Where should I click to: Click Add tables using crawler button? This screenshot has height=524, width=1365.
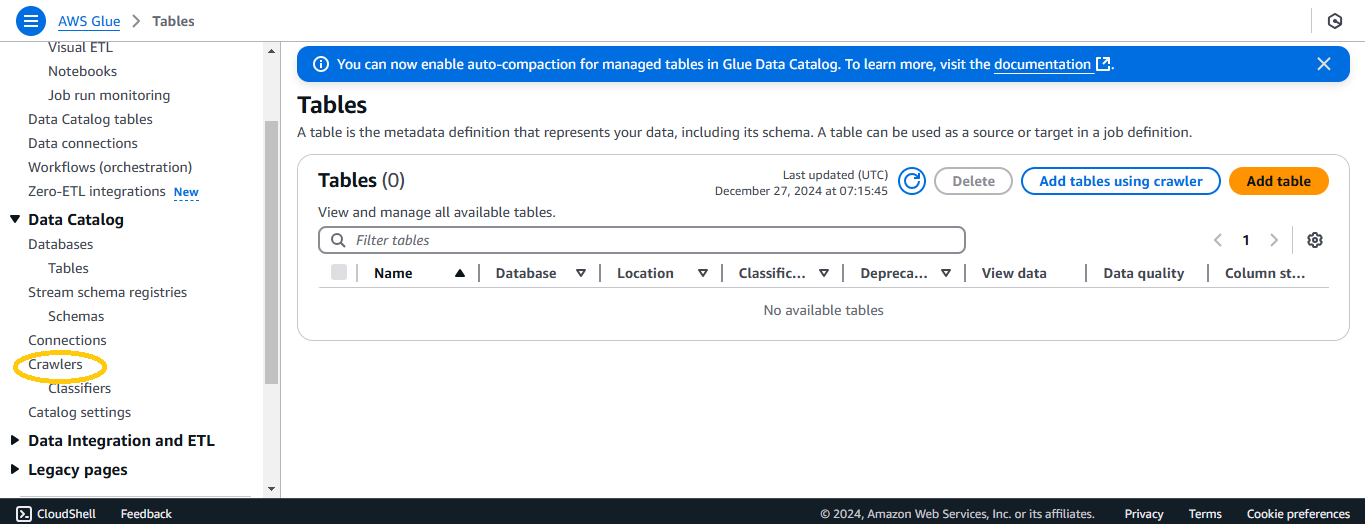pos(1121,181)
